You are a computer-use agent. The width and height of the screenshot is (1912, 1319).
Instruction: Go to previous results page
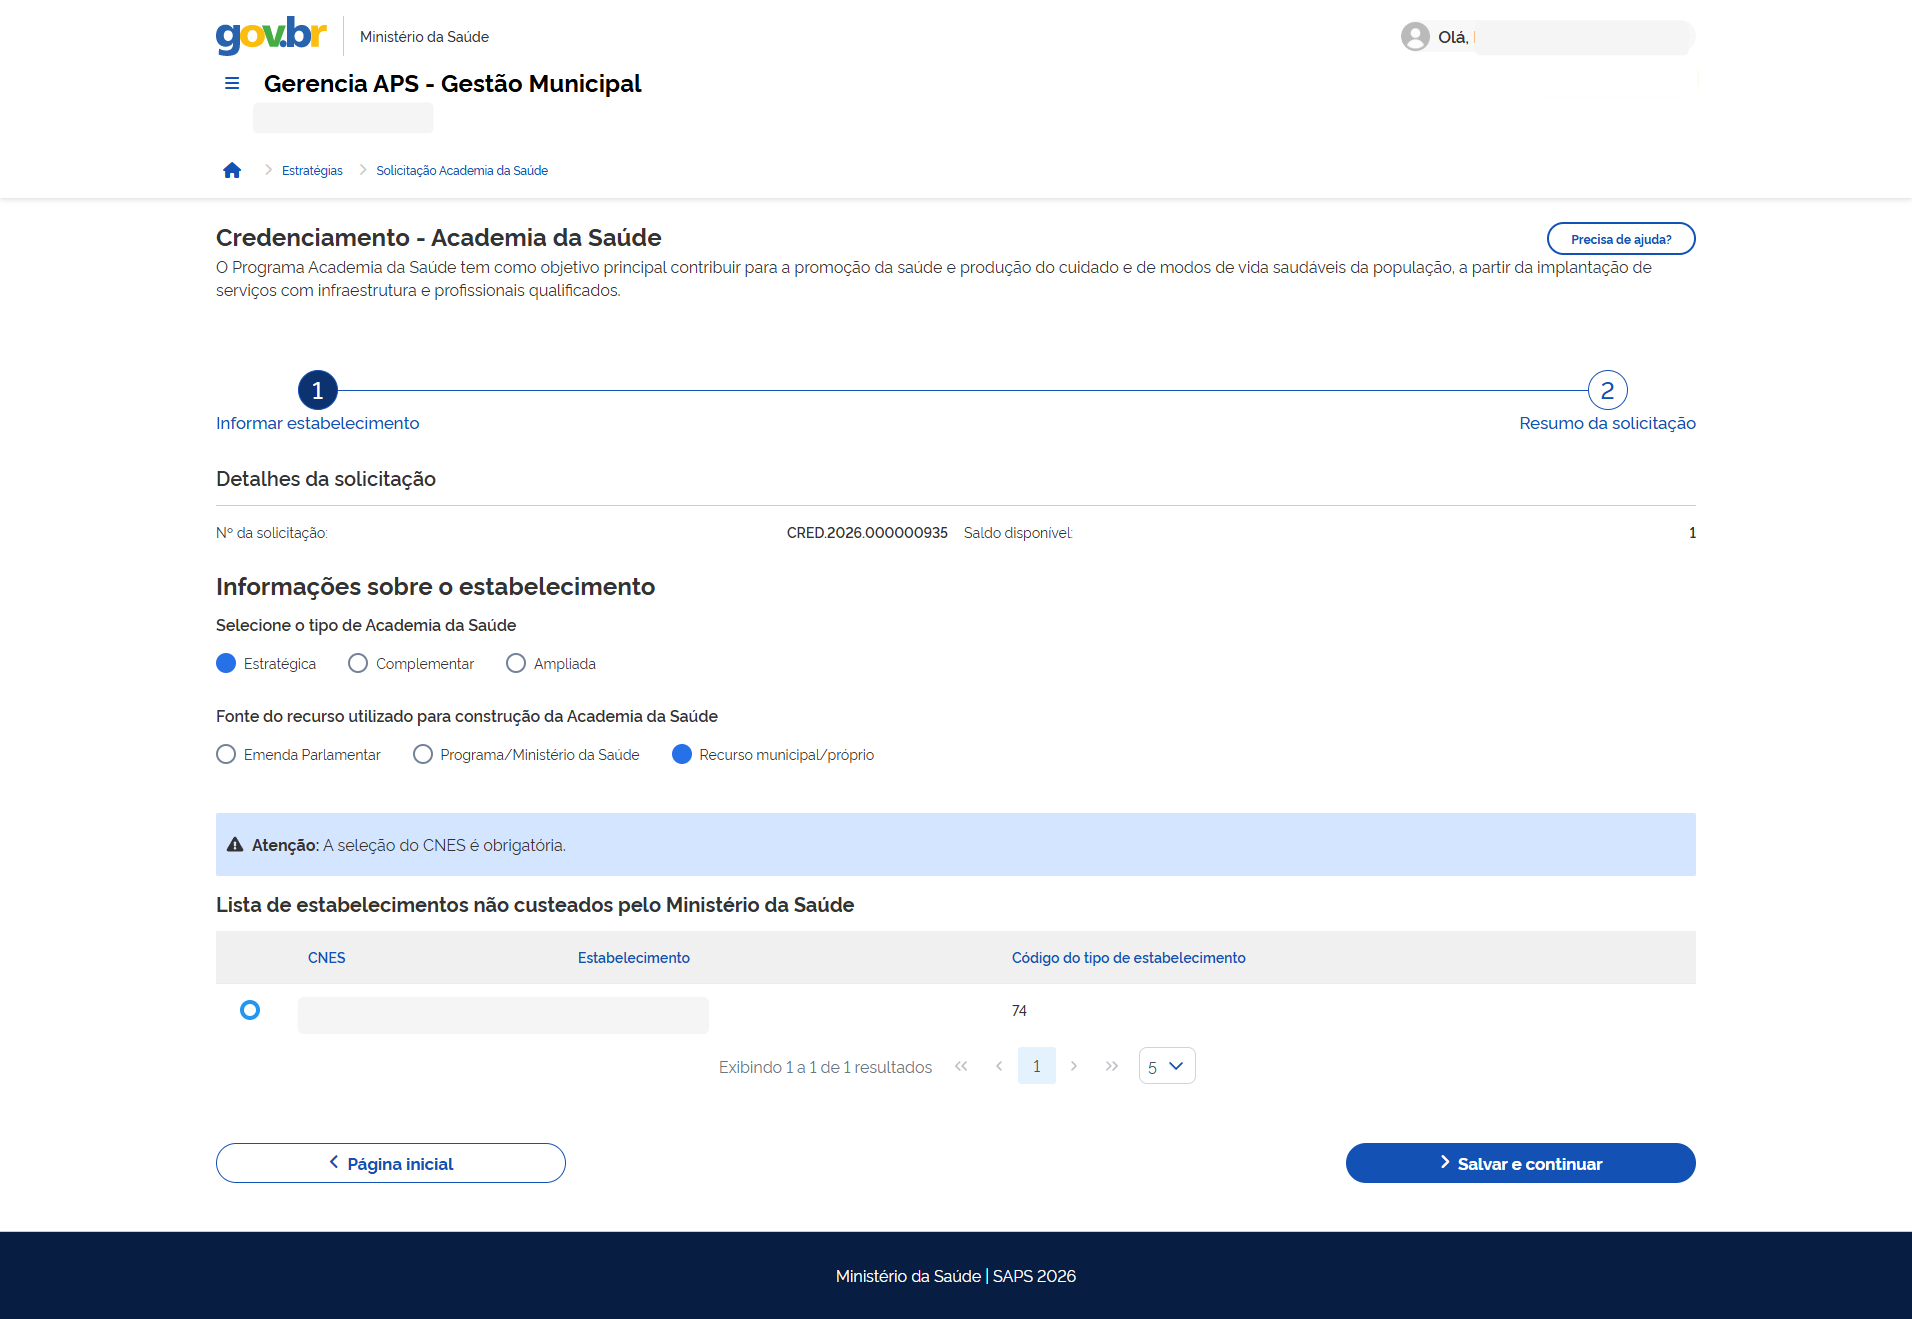[999, 1066]
